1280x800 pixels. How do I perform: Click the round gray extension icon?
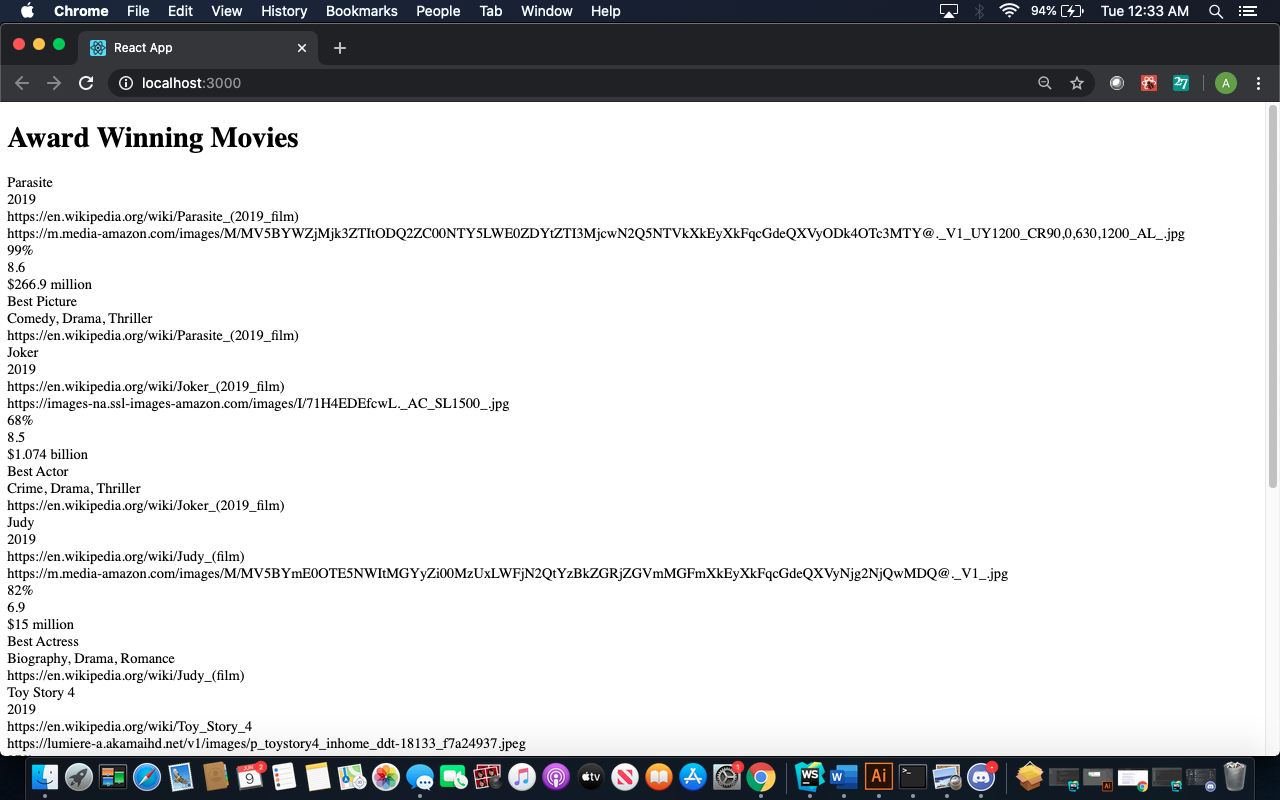[x=1117, y=83]
